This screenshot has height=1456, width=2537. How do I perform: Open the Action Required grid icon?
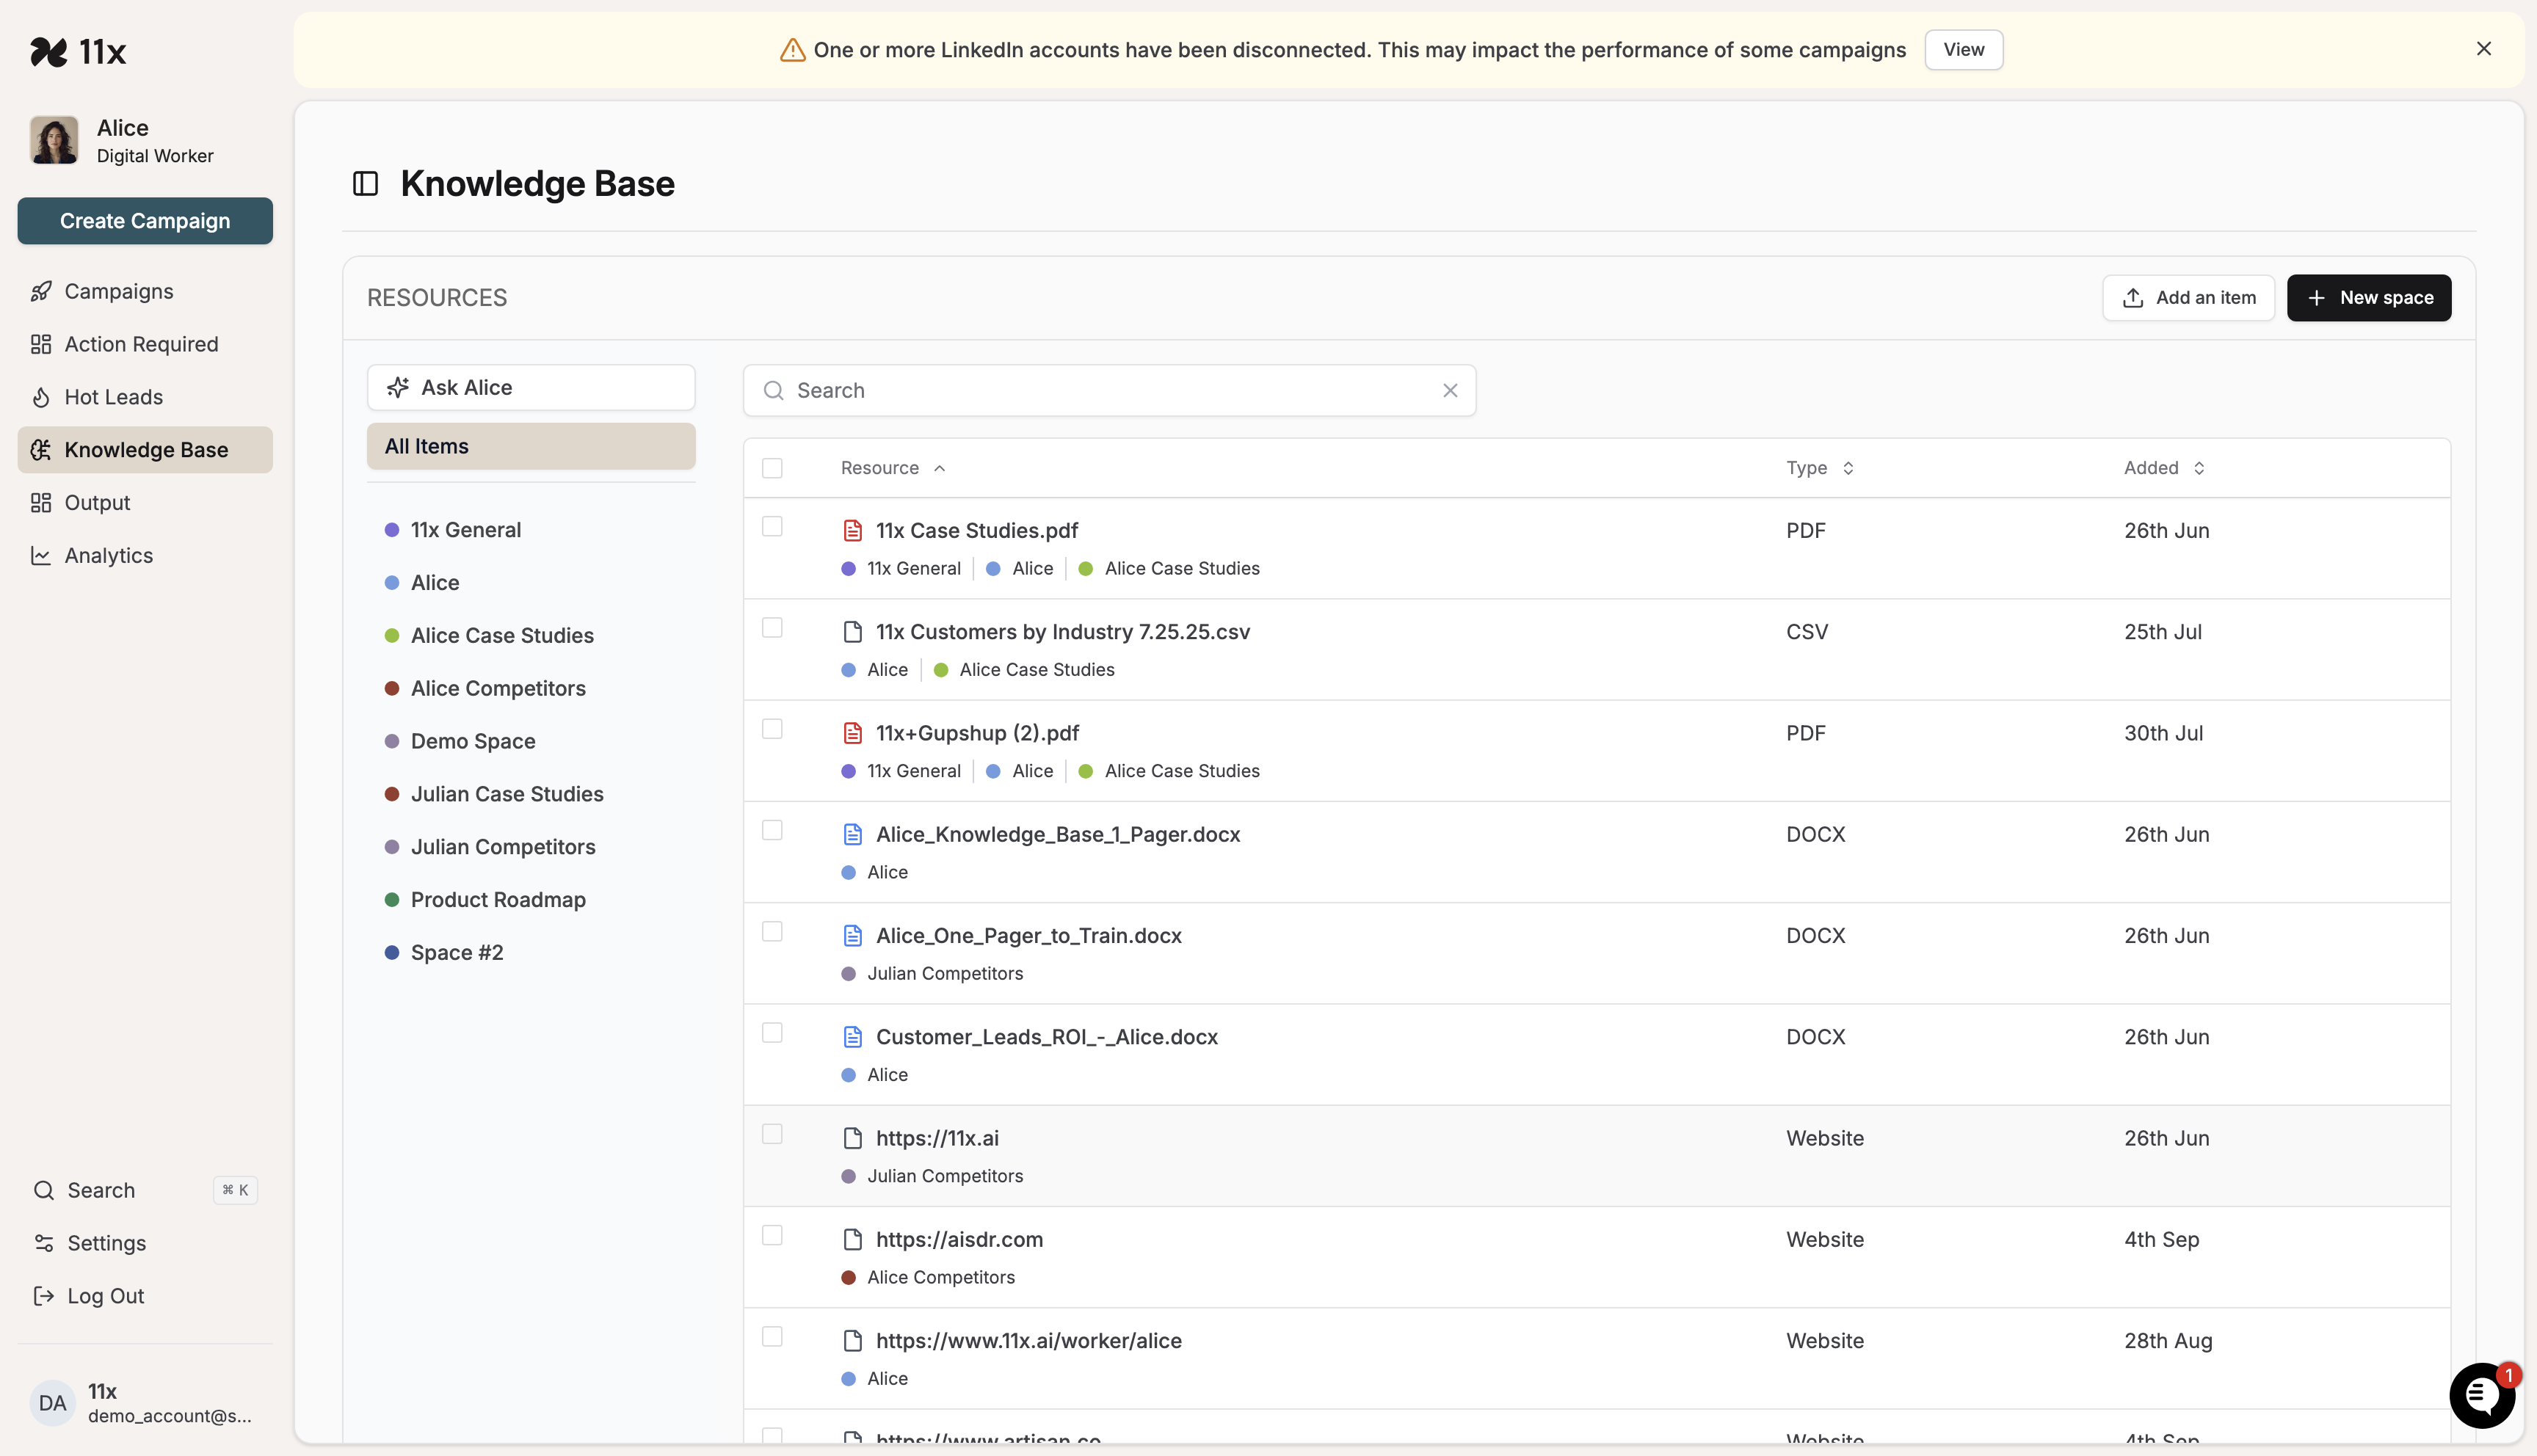41,343
